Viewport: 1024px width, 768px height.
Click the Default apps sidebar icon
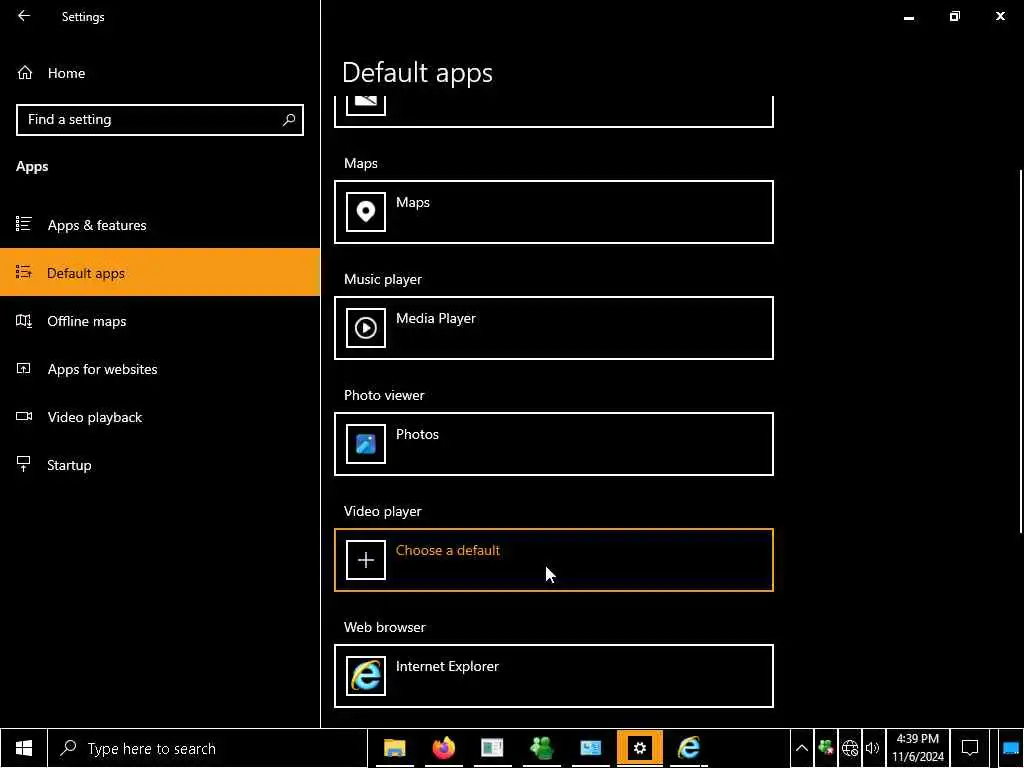click(24, 272)
